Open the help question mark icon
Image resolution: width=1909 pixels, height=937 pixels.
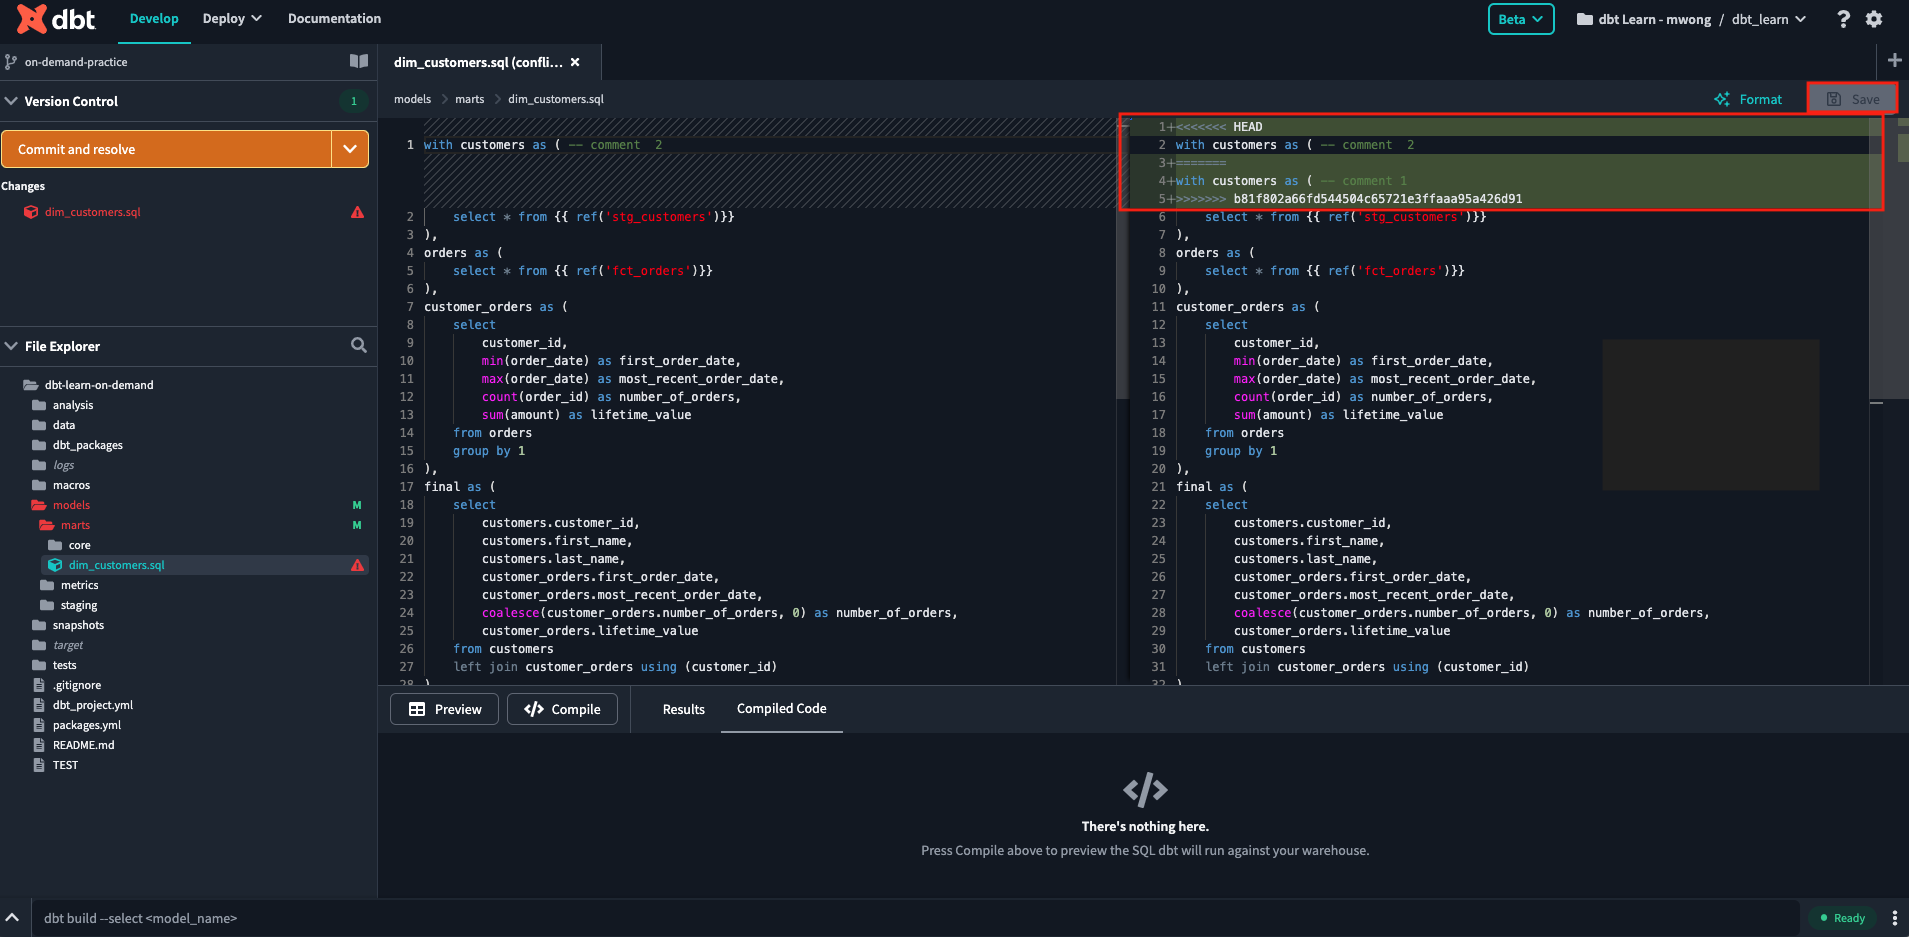pos(1843,18)
